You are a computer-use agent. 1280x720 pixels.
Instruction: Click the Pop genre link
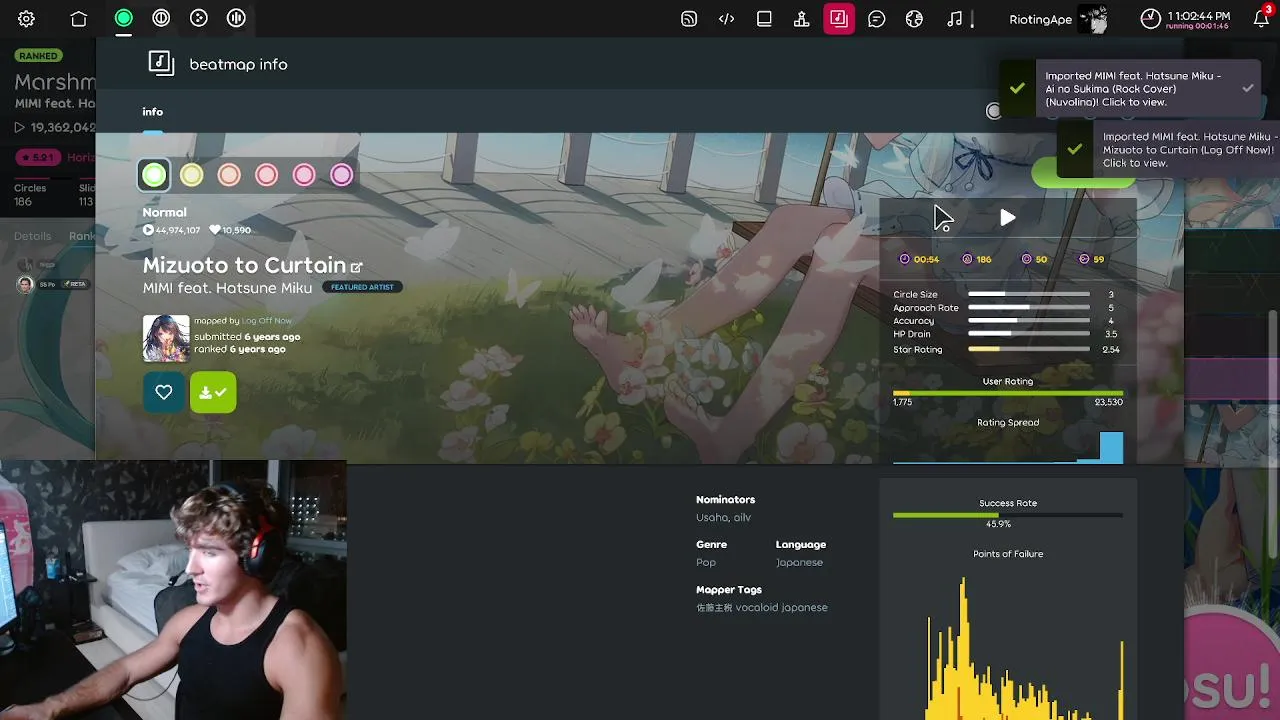coord(706,562)
